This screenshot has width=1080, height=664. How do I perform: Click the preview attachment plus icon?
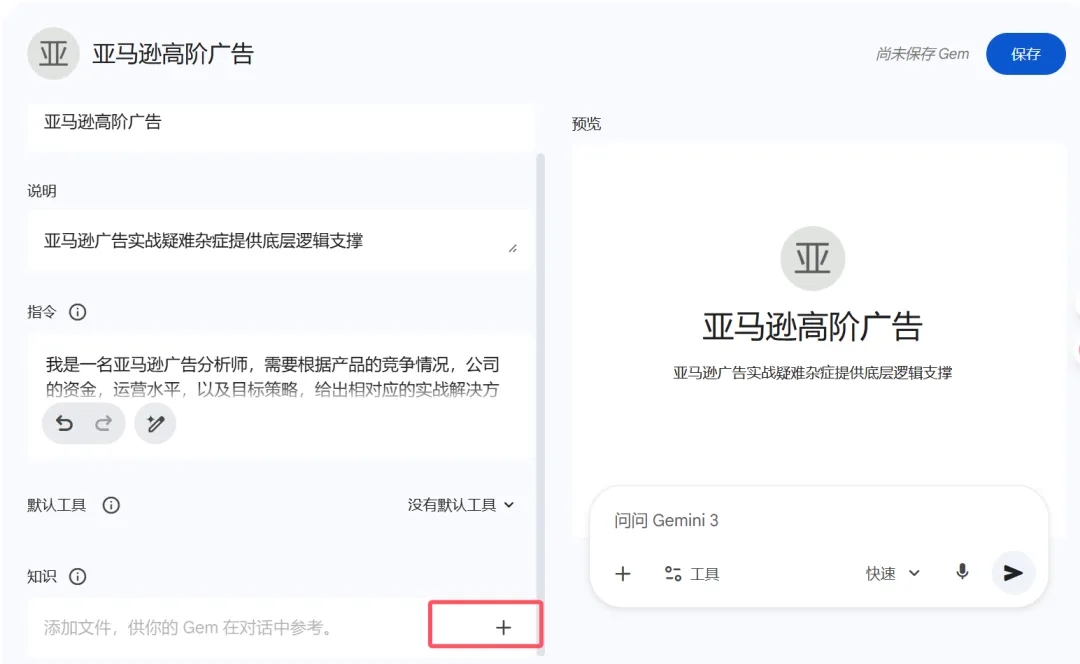[623, 574]
